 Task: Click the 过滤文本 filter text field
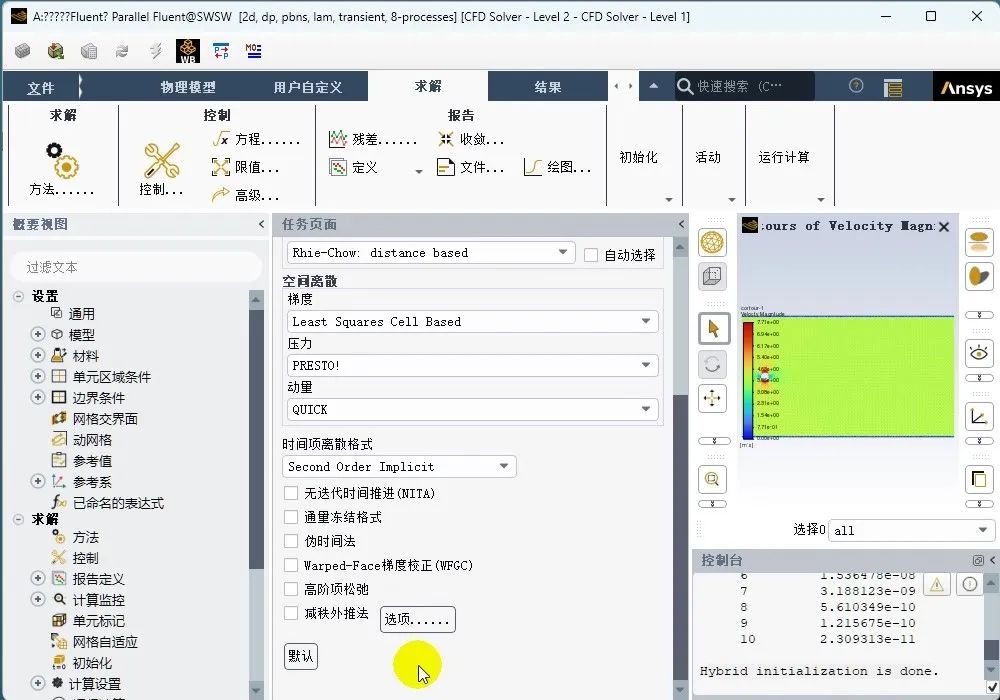135,267
